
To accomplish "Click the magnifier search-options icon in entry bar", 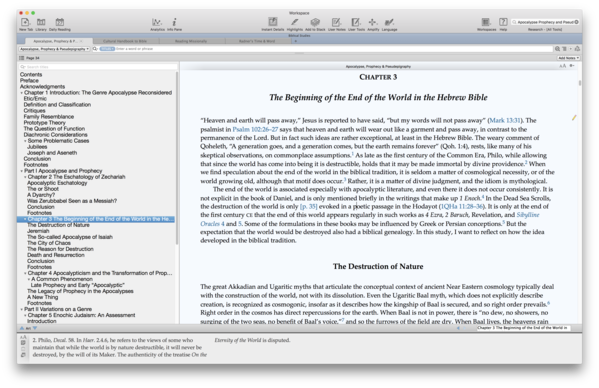I will point(95,49).
